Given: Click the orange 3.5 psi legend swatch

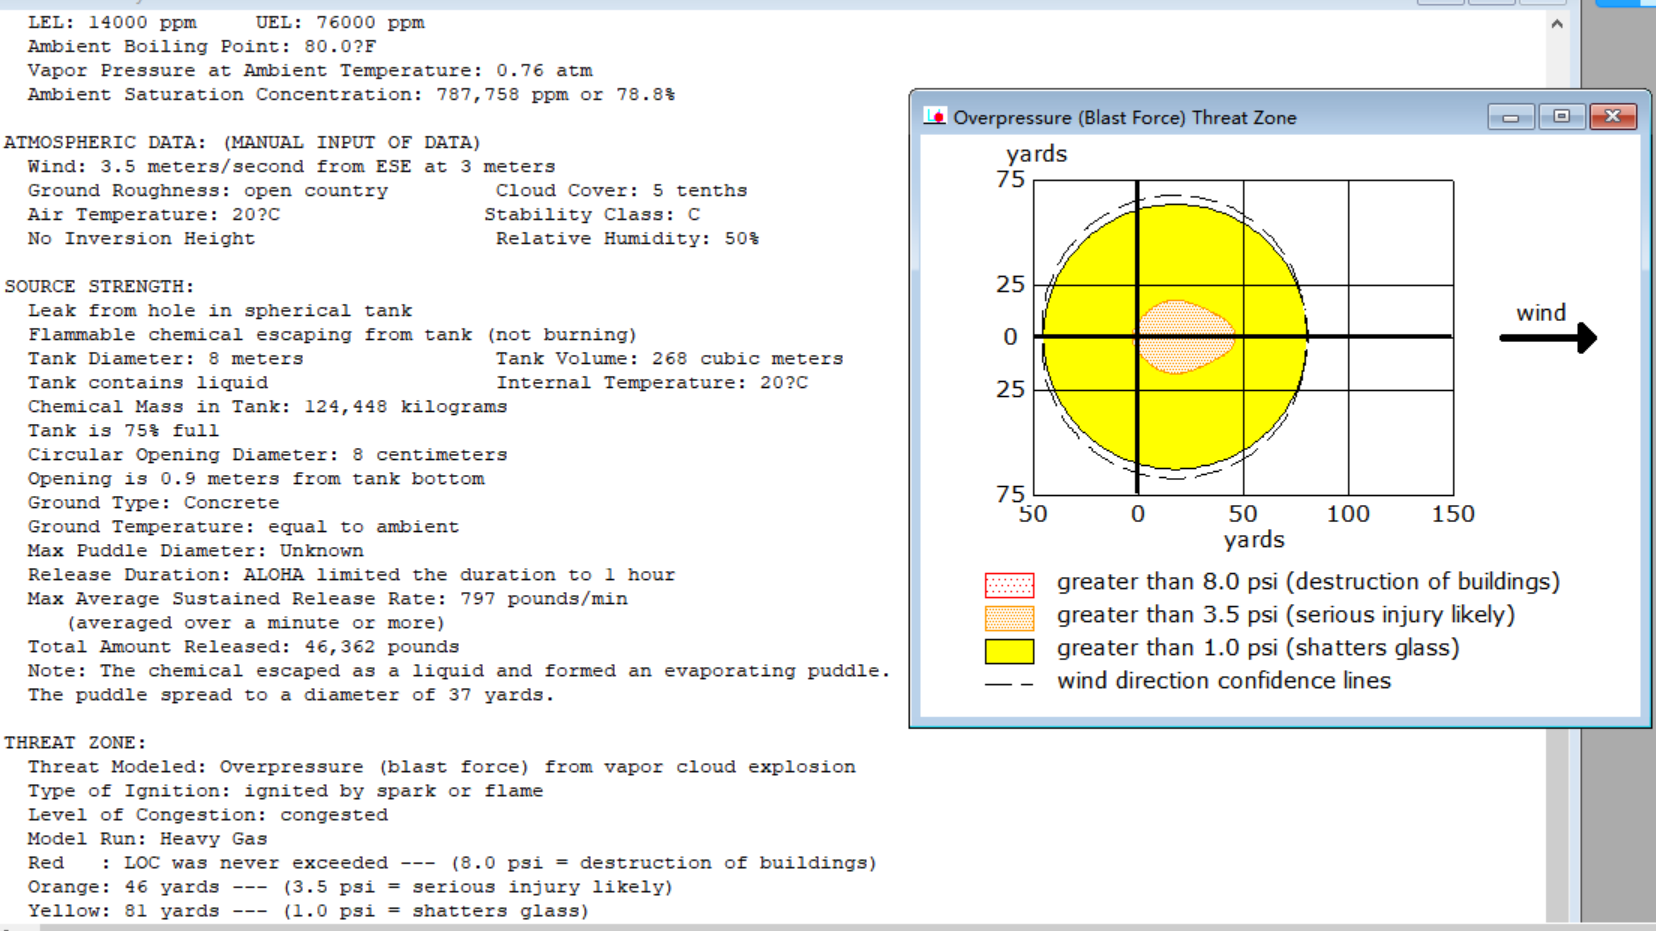Looking at the screenshot, I should pyautogui.click(x=1009, y=617).
